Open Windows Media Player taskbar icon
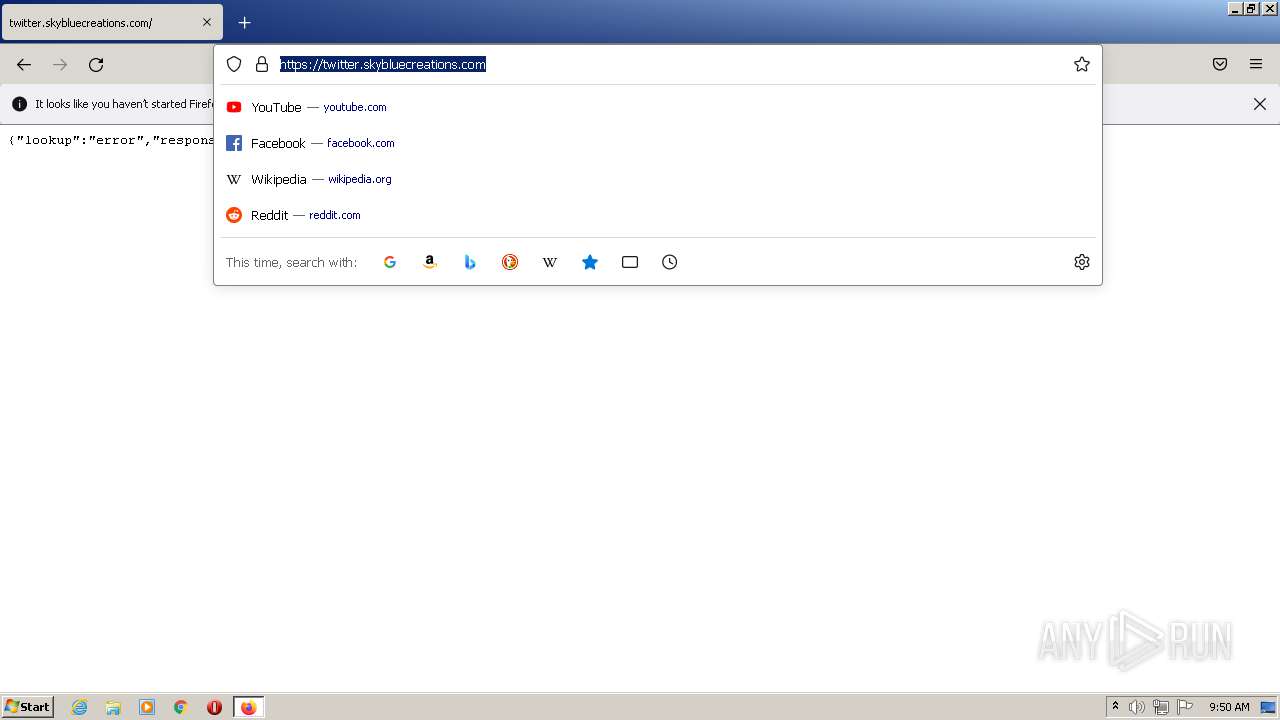 [x=147, y=707]
